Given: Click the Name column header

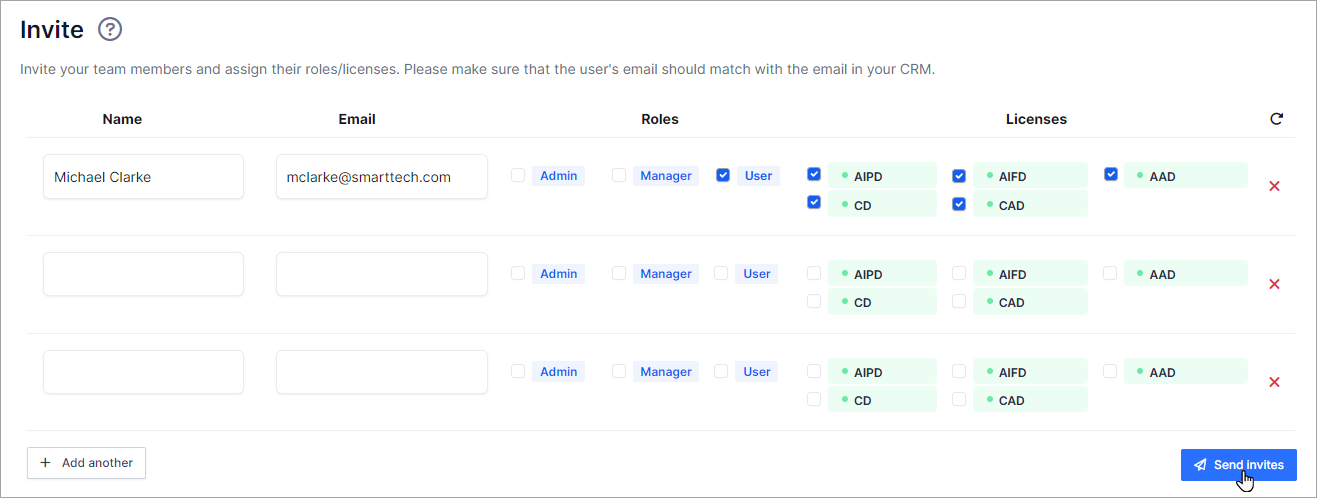Looking at the screenshot, I should coord(122,119).
